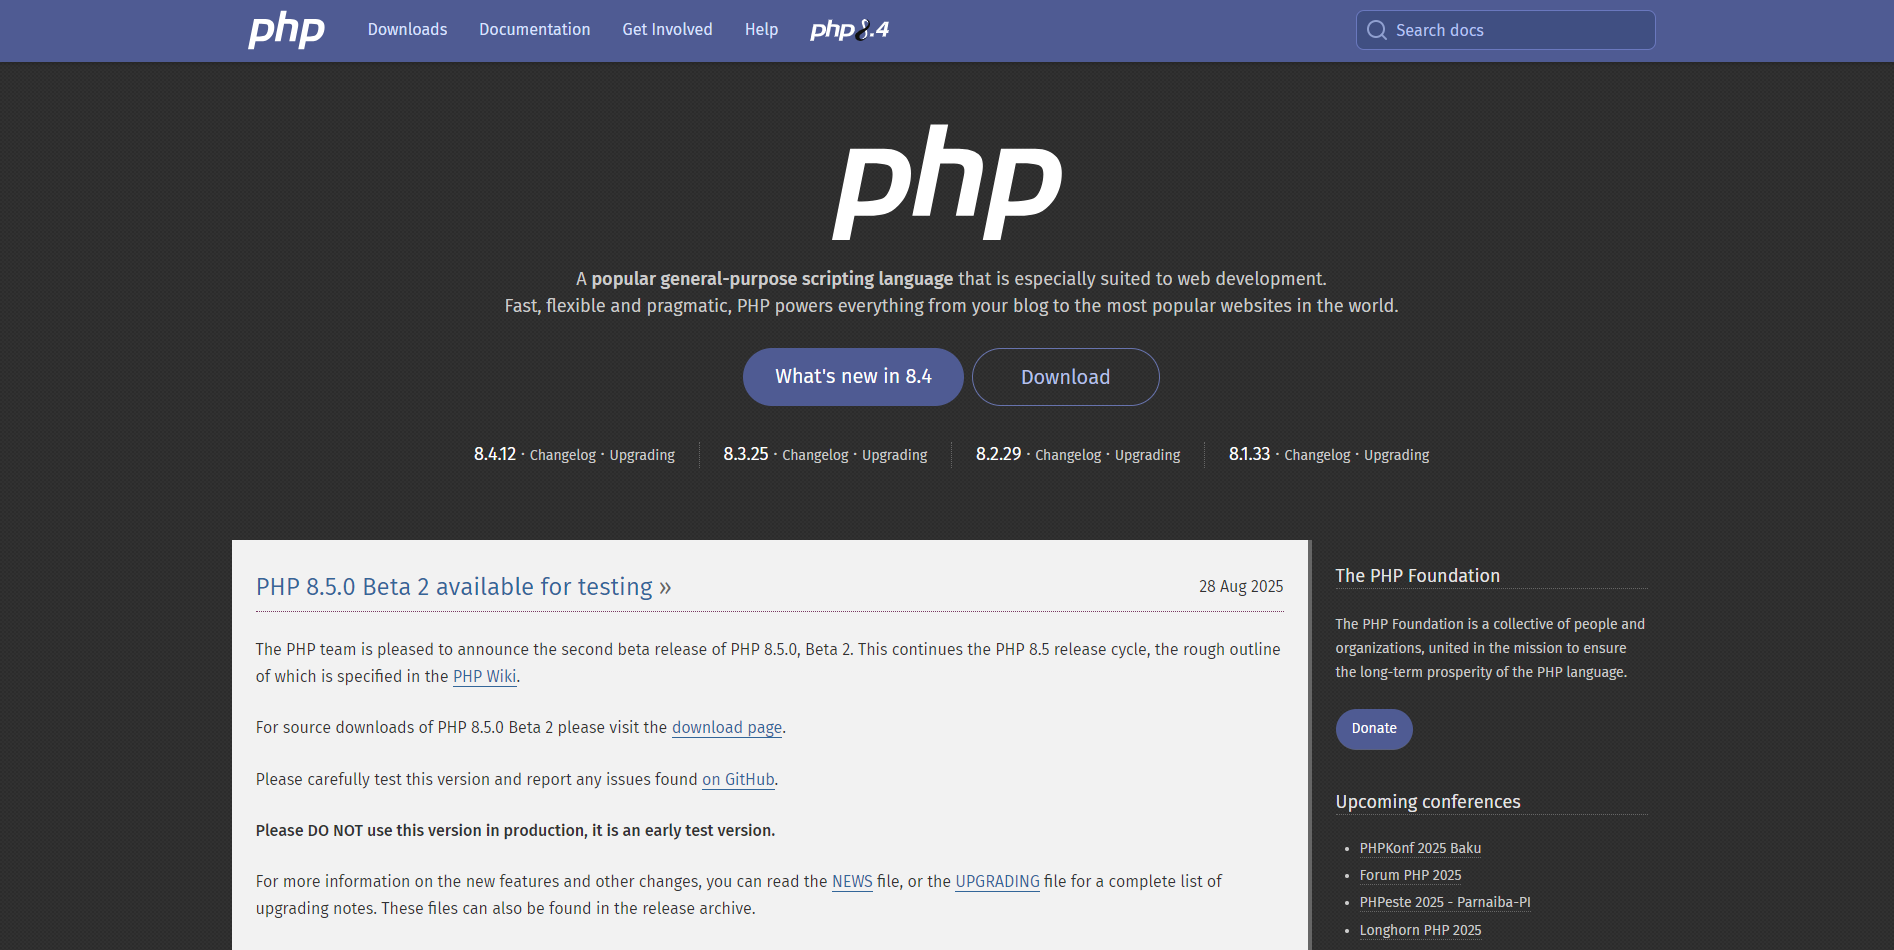1894x950 pixels.
Task: Click the large php hero logo
Action: pos(947,182)
